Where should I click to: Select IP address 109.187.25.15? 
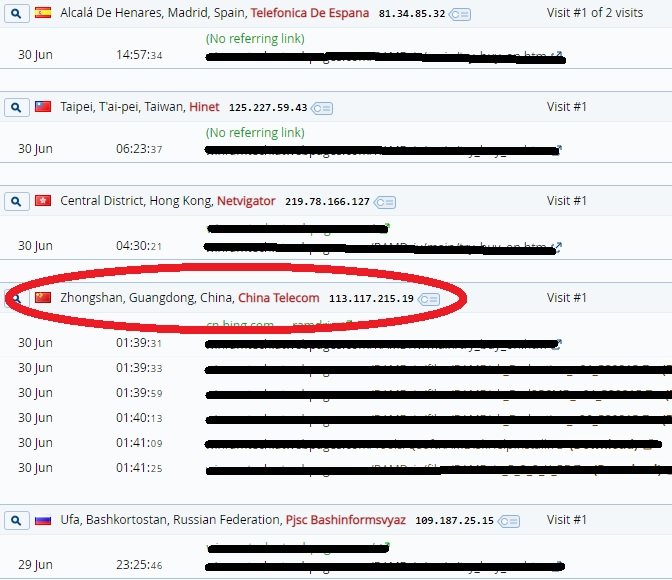click(x=455, y=521)
